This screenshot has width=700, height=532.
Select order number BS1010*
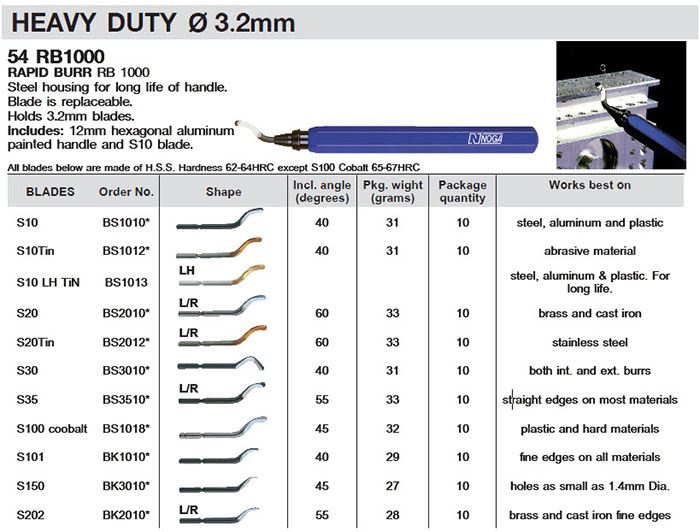tap(126, 222)
